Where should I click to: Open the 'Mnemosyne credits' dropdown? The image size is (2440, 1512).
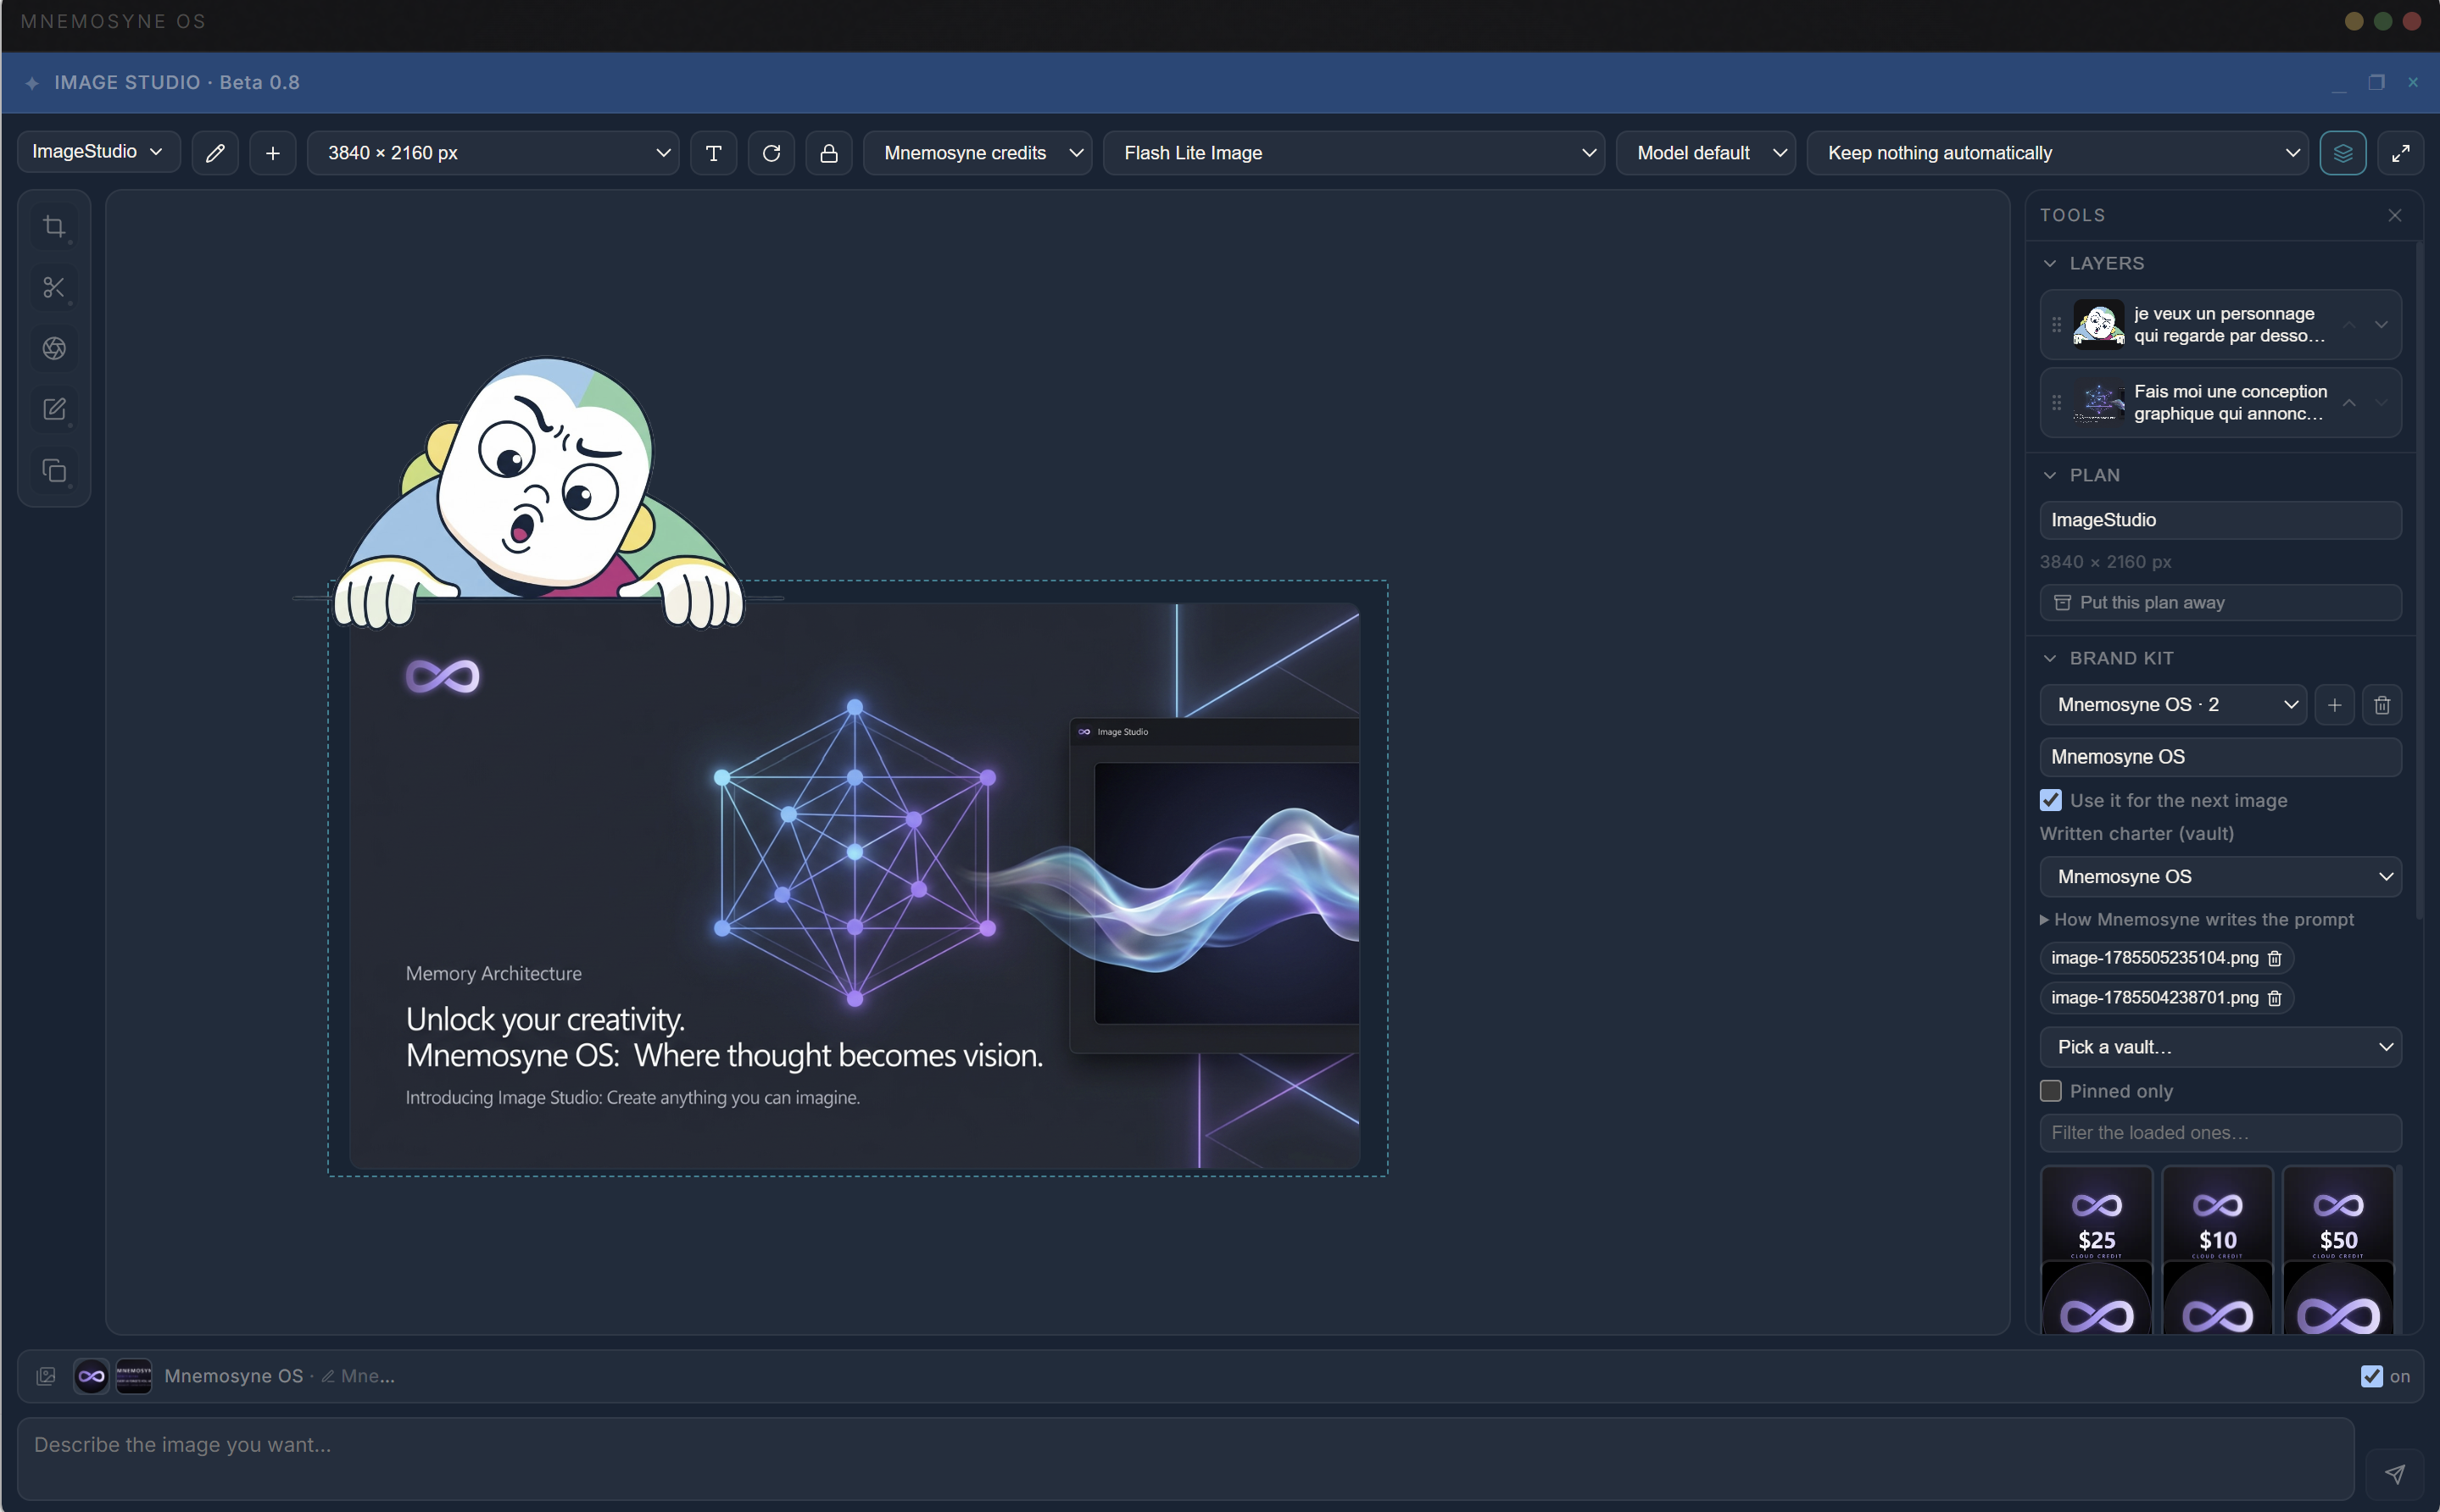pyautogui.click(x=978, y=153)
